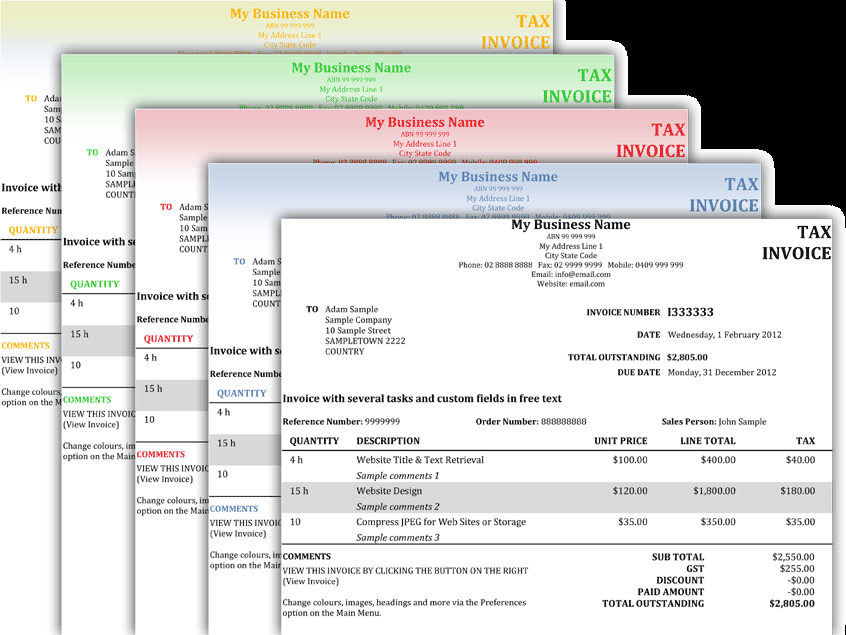Select the invoice number value 'I333333'
This screenshot has width=846, height=635.
(x=690, y=312)
